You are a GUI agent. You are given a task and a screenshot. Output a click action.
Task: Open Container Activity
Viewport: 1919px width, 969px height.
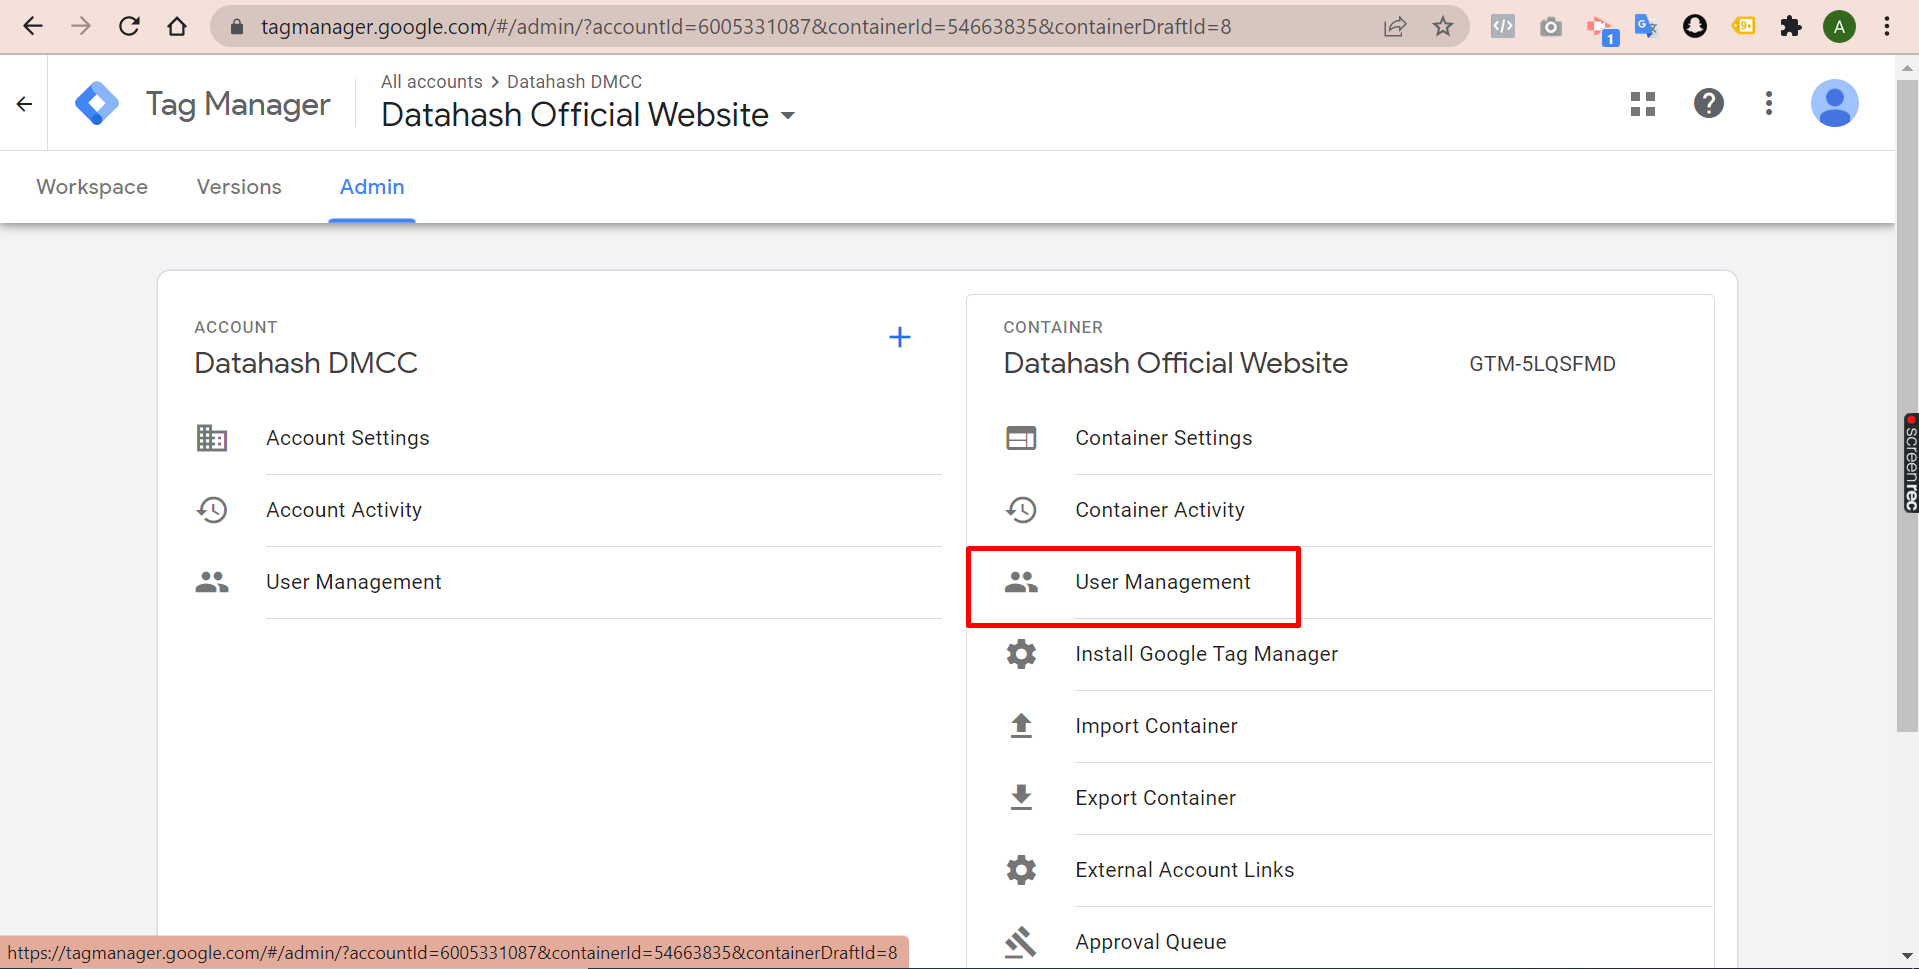coord(1160,510)
